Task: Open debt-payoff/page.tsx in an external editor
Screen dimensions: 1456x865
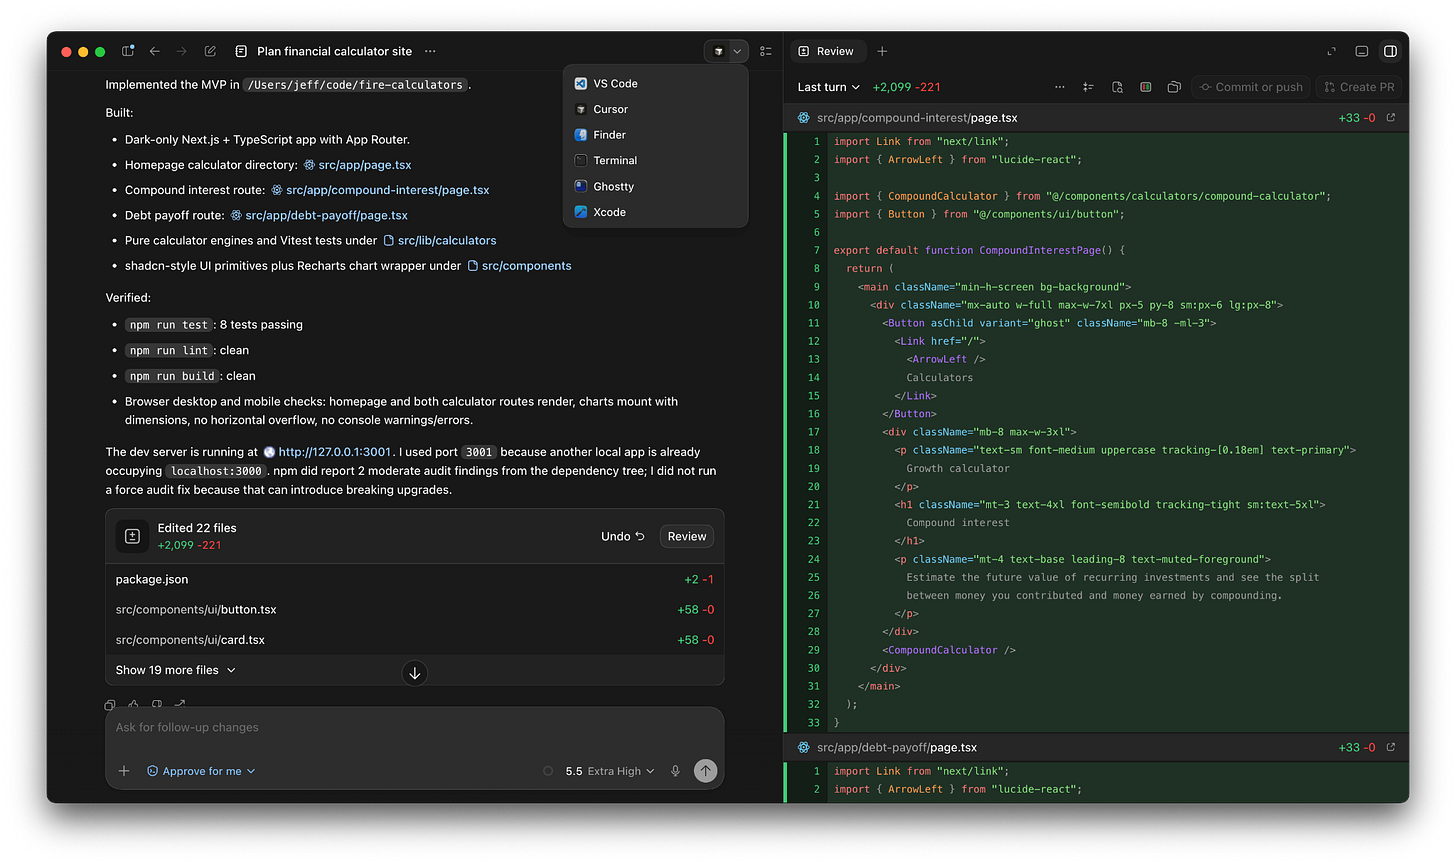Action: point(1390,747)
